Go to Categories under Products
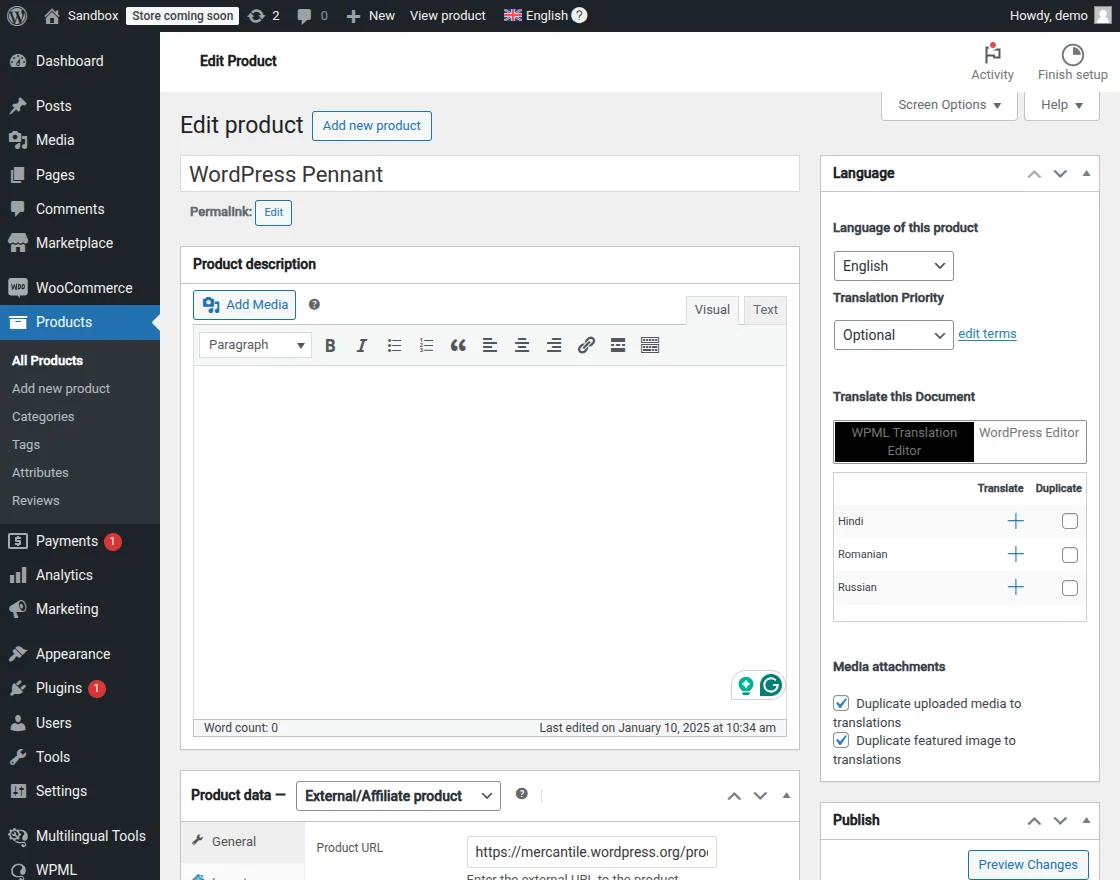 [43, 416]
